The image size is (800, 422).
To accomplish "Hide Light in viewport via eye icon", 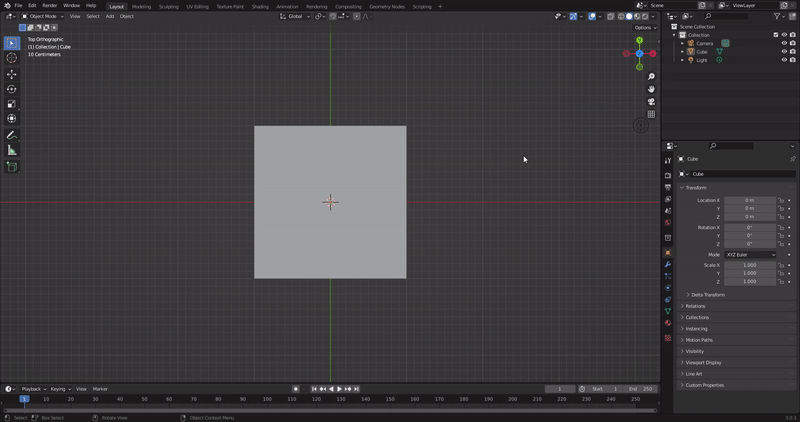I will tap(784, 60).
